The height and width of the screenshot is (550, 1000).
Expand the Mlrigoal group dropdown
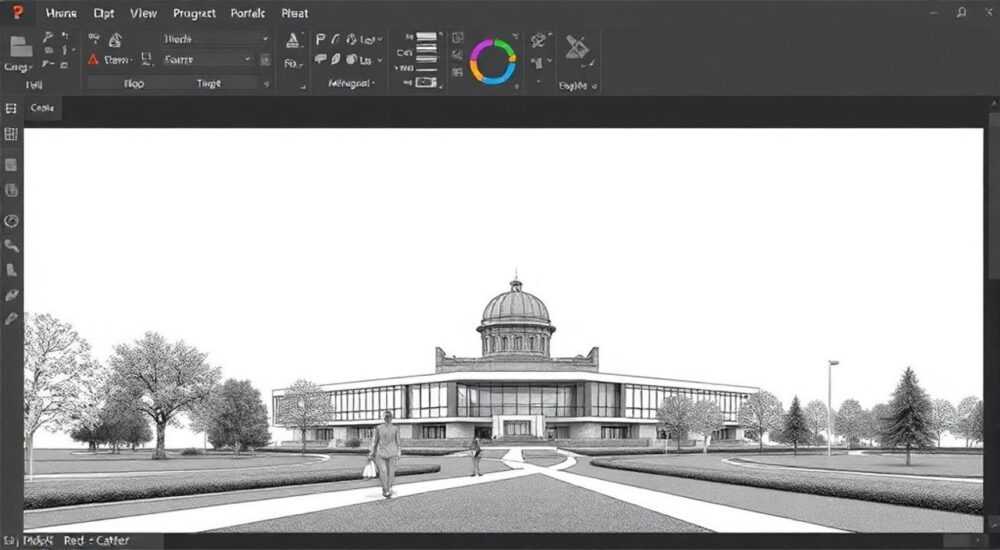pos(351,83)
